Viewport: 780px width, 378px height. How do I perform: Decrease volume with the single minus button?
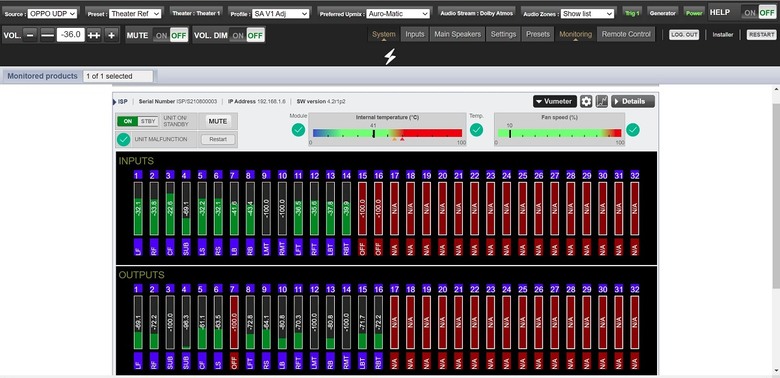(30, 35)
